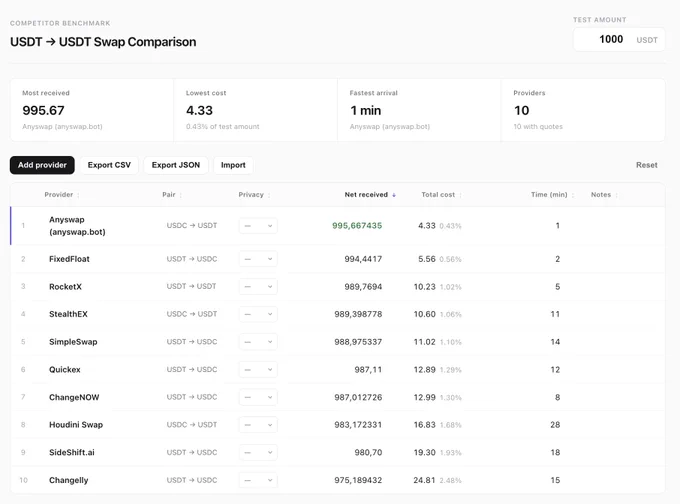Open privacy dropdown for ChangeNOW row
The width and height of the screenshot is (680, 504).
258,397
